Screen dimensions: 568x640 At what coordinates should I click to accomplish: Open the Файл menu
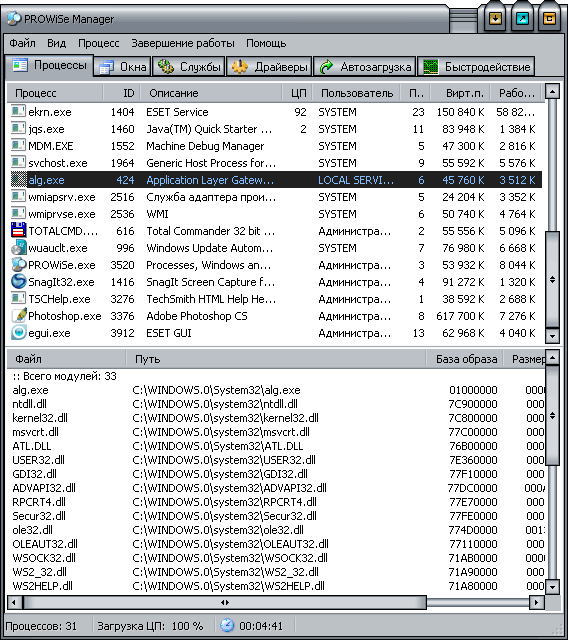(x=22, y=43)
